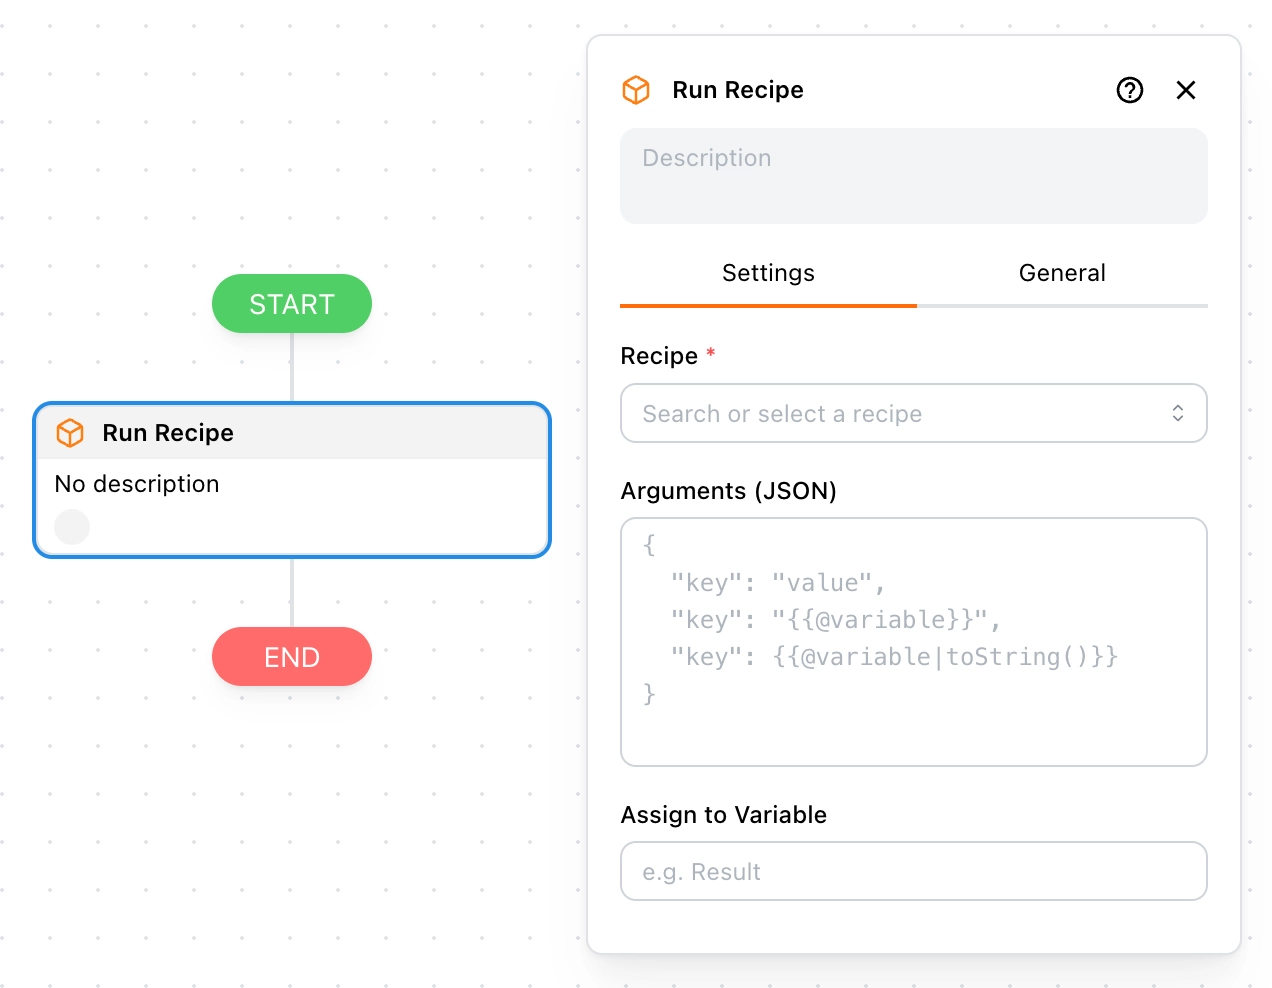Select the Settings tab
The image size is (1272, 988).
(768, 273)
